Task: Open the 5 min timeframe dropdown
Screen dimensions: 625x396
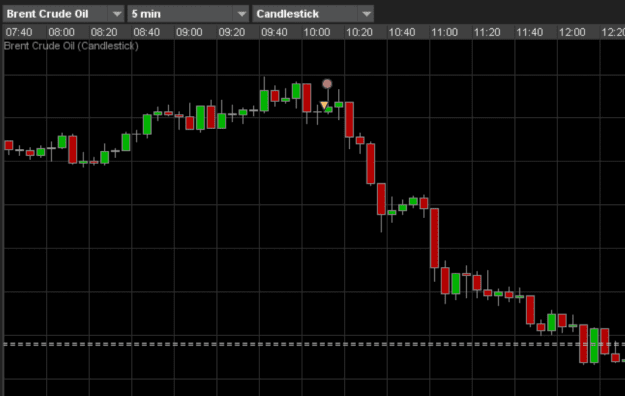Action: click(x=188, y=14)
